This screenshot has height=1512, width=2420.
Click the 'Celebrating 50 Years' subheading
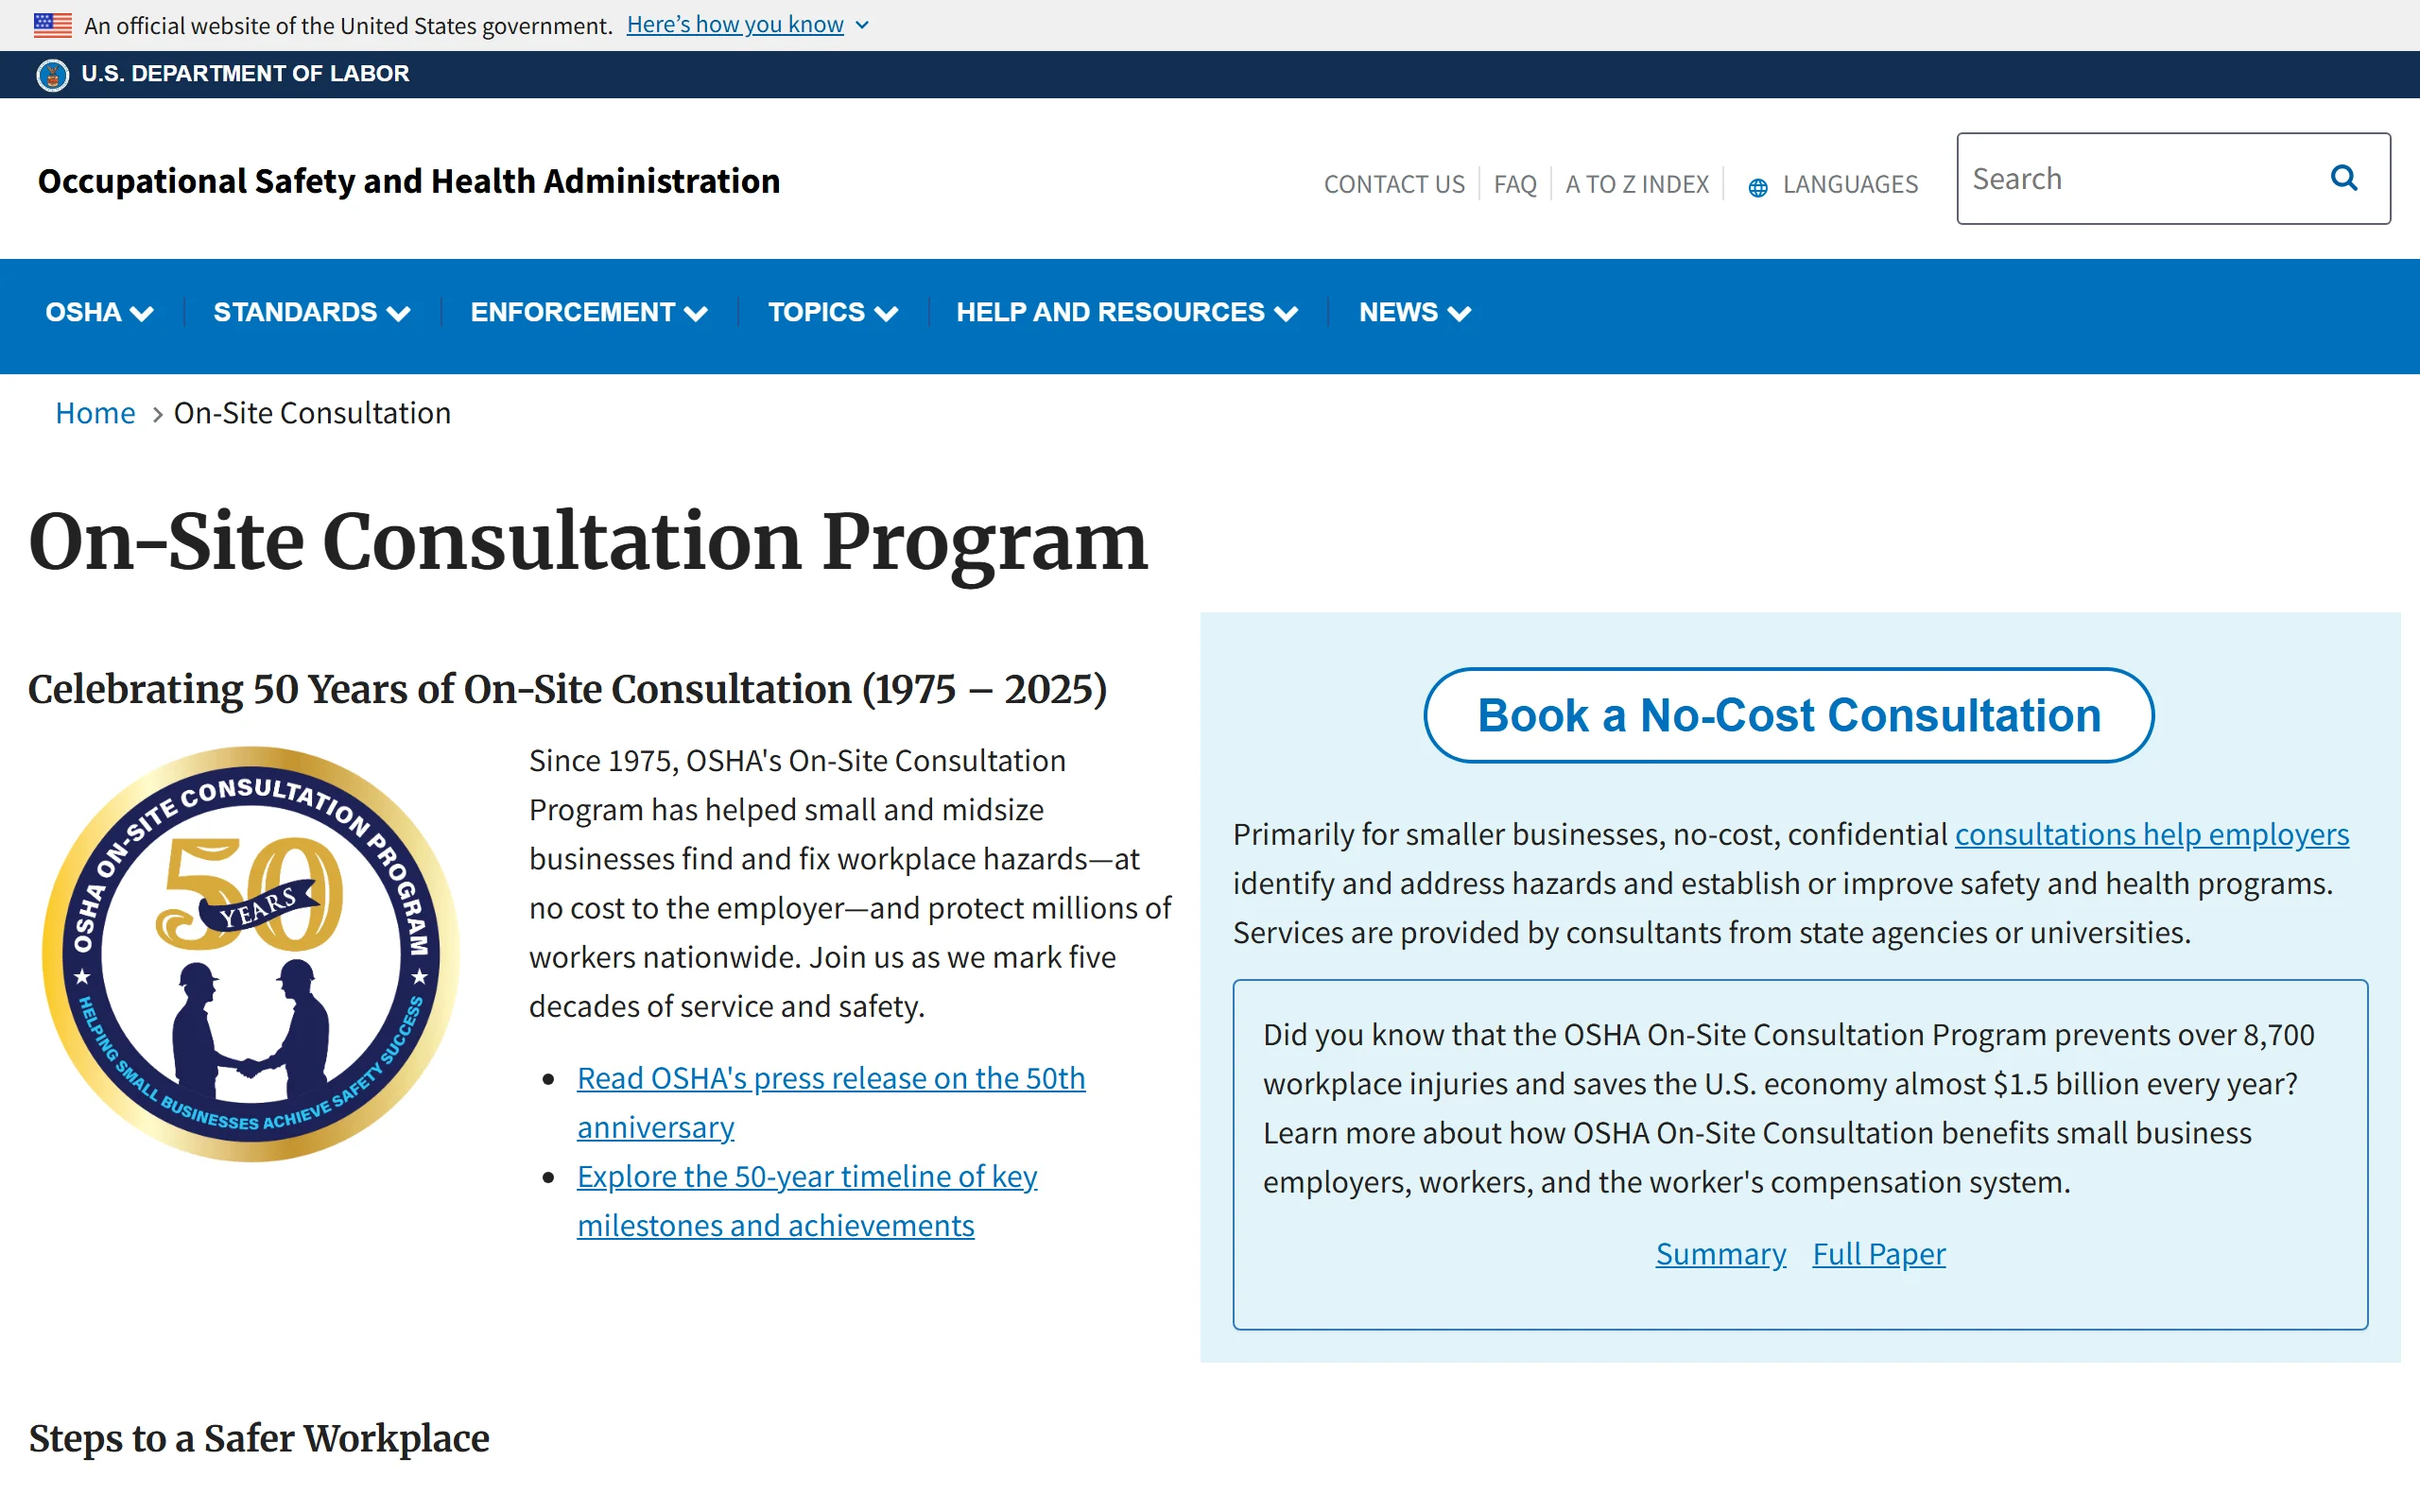(567, 689)
